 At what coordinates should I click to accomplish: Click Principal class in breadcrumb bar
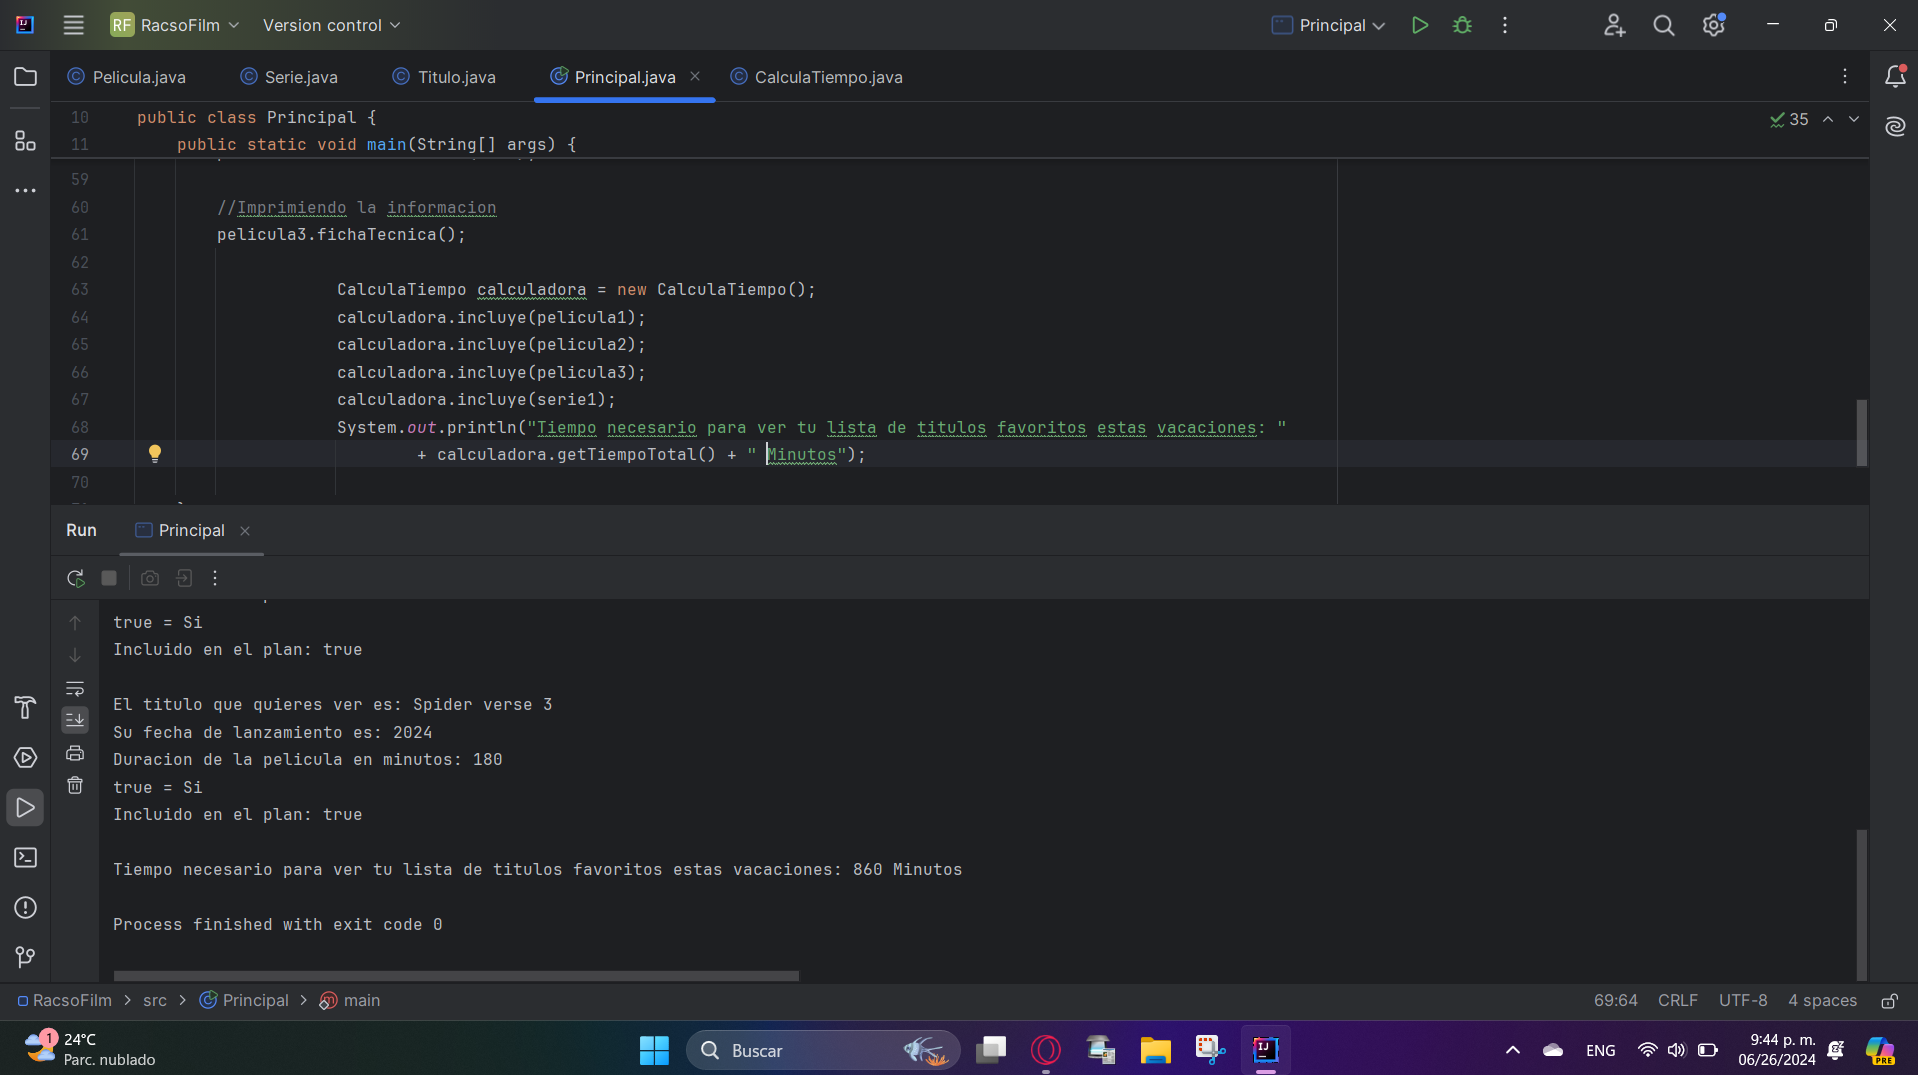(x=244, y=1000)
